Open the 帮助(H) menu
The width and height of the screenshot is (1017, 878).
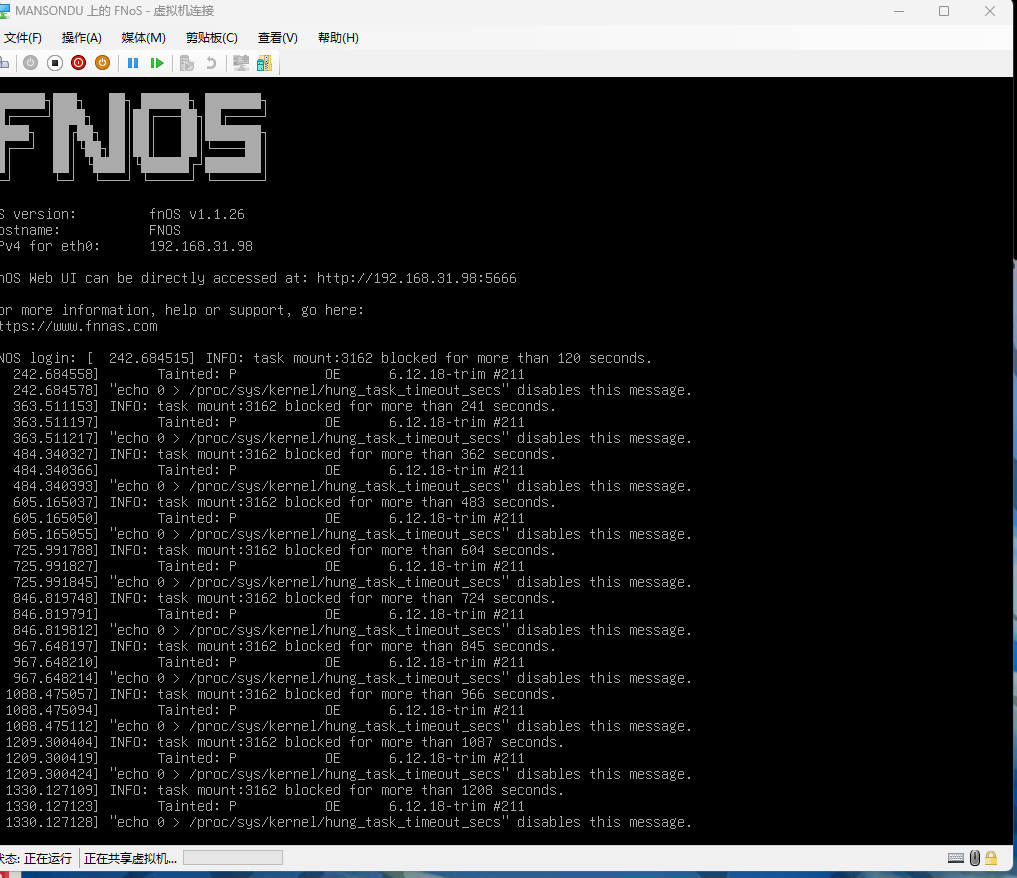point(338,38)
